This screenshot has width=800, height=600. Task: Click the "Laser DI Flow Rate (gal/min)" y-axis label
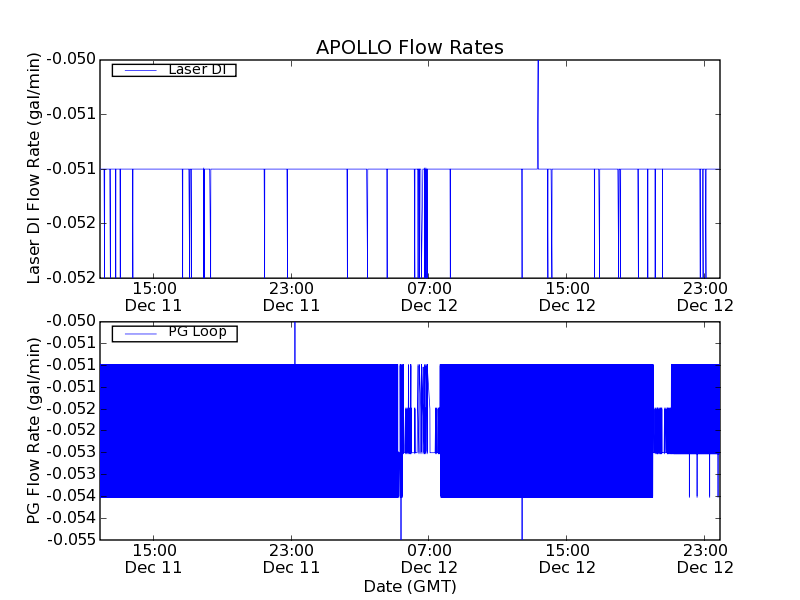34,168
